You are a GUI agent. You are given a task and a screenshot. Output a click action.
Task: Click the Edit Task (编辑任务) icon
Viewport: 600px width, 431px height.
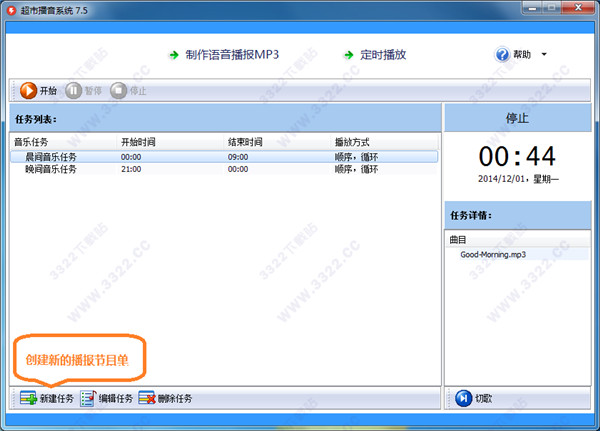click(x=88, y=398)
